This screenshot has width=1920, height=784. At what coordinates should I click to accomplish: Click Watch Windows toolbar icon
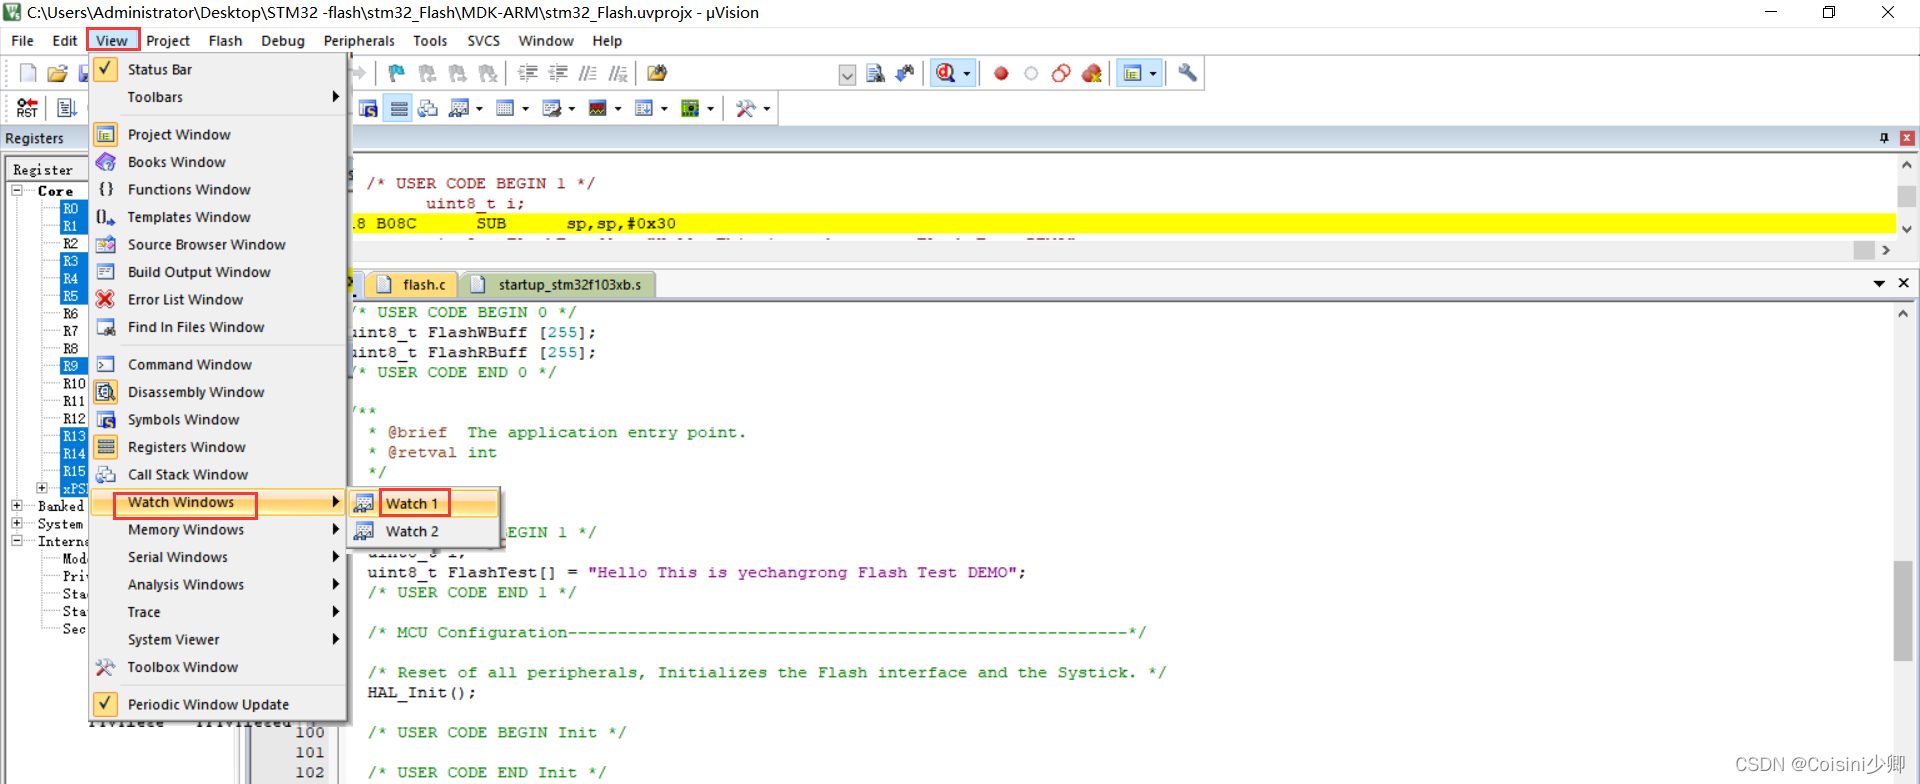[x=459, y=108]
